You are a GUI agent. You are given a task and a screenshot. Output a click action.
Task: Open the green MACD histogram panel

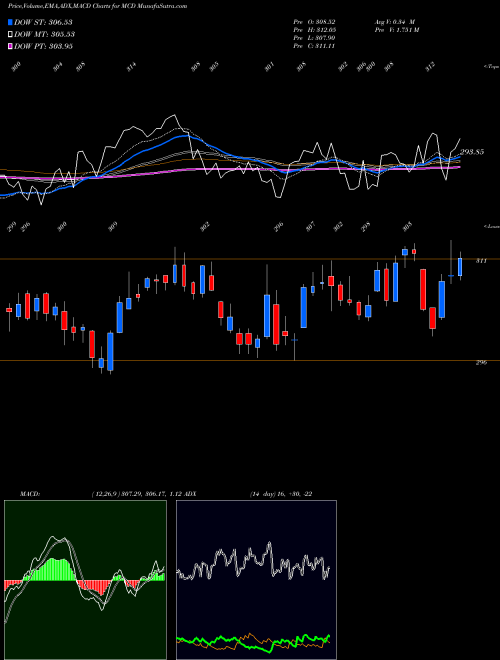click(85, 580)
